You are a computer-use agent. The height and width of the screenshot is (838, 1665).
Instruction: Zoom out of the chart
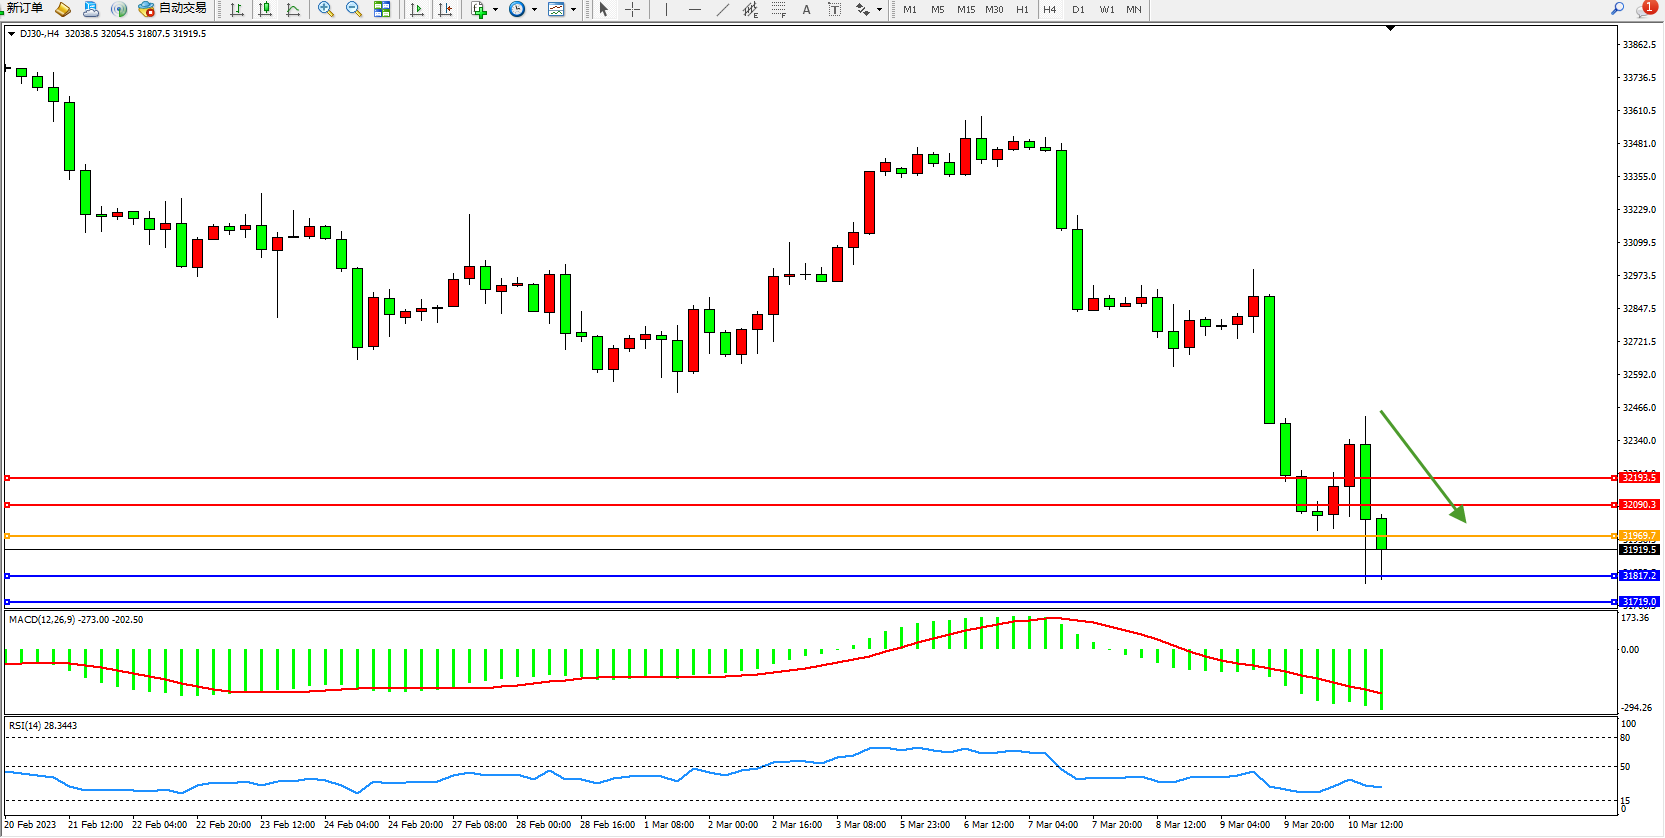(x=354, y=10)
